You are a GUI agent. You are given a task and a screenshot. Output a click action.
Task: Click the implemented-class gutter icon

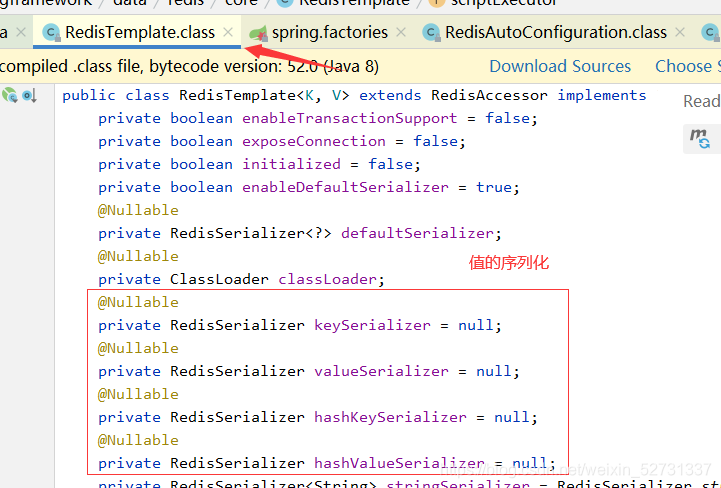click(10, 95)
